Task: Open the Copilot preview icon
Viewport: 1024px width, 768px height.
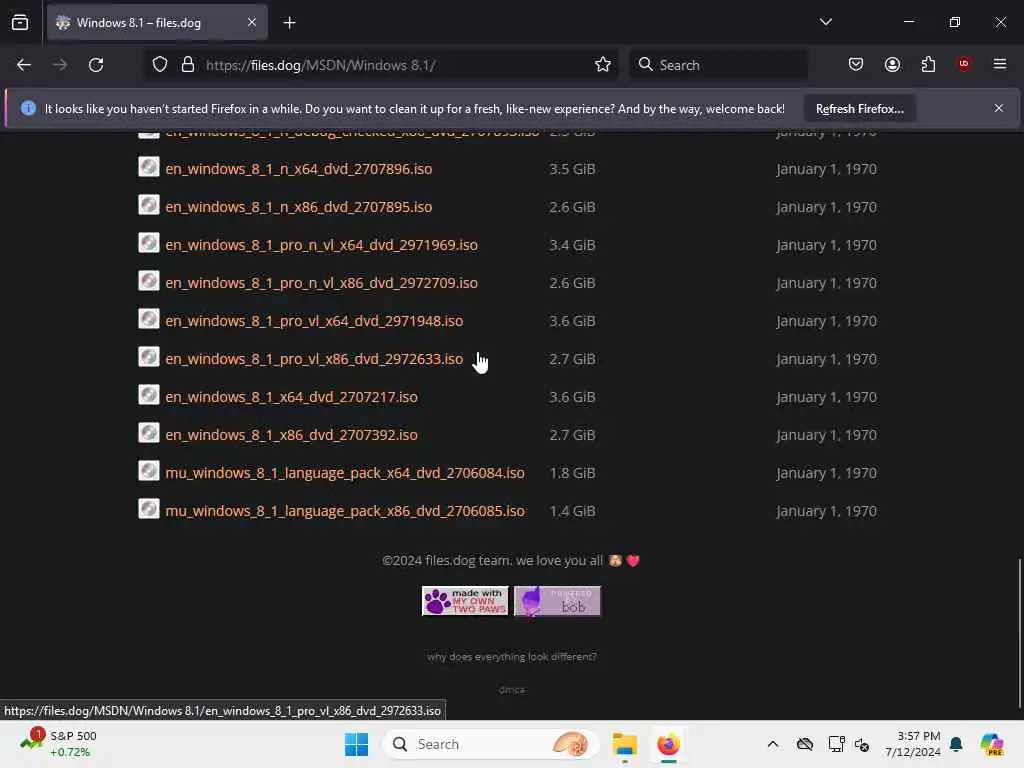Action: (x=991, y=744)
